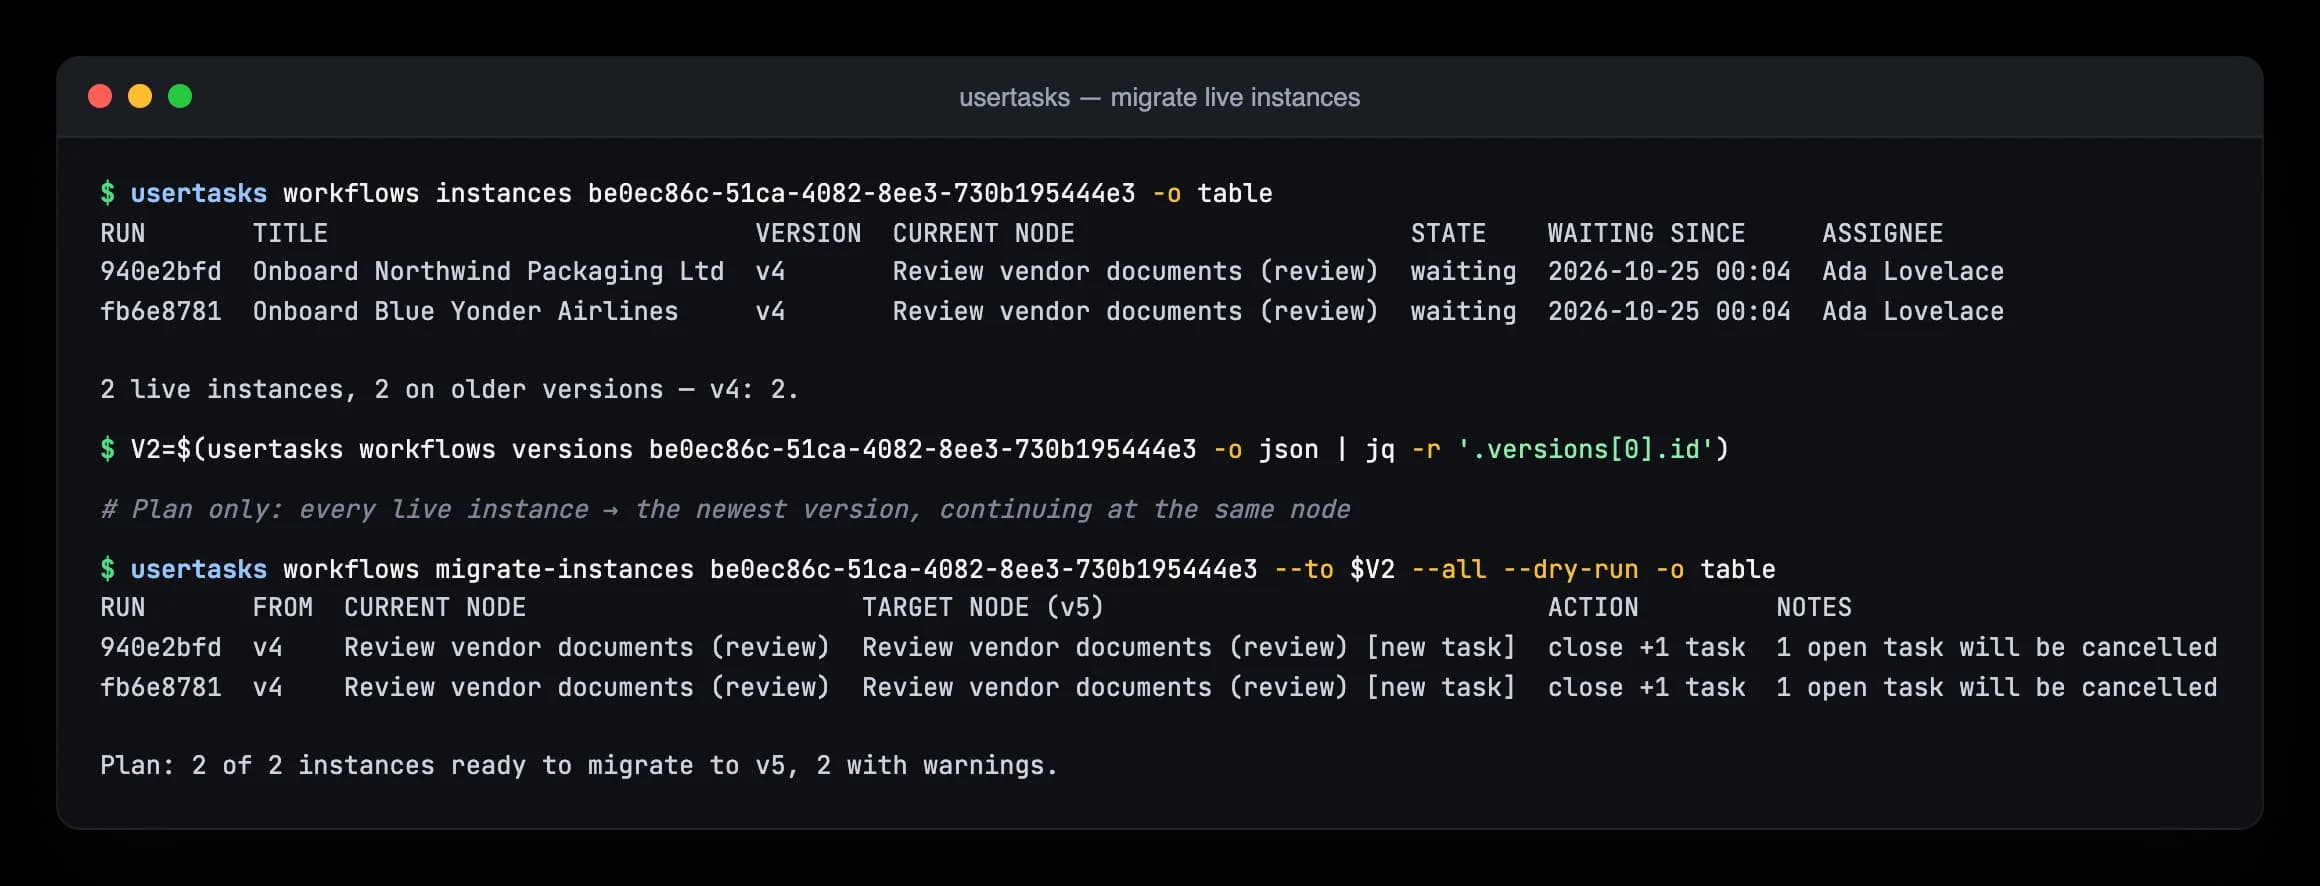Click the jq filter '.versions[0].id'
This screenshot has height=886, width=2320.
coord(1586,449)
